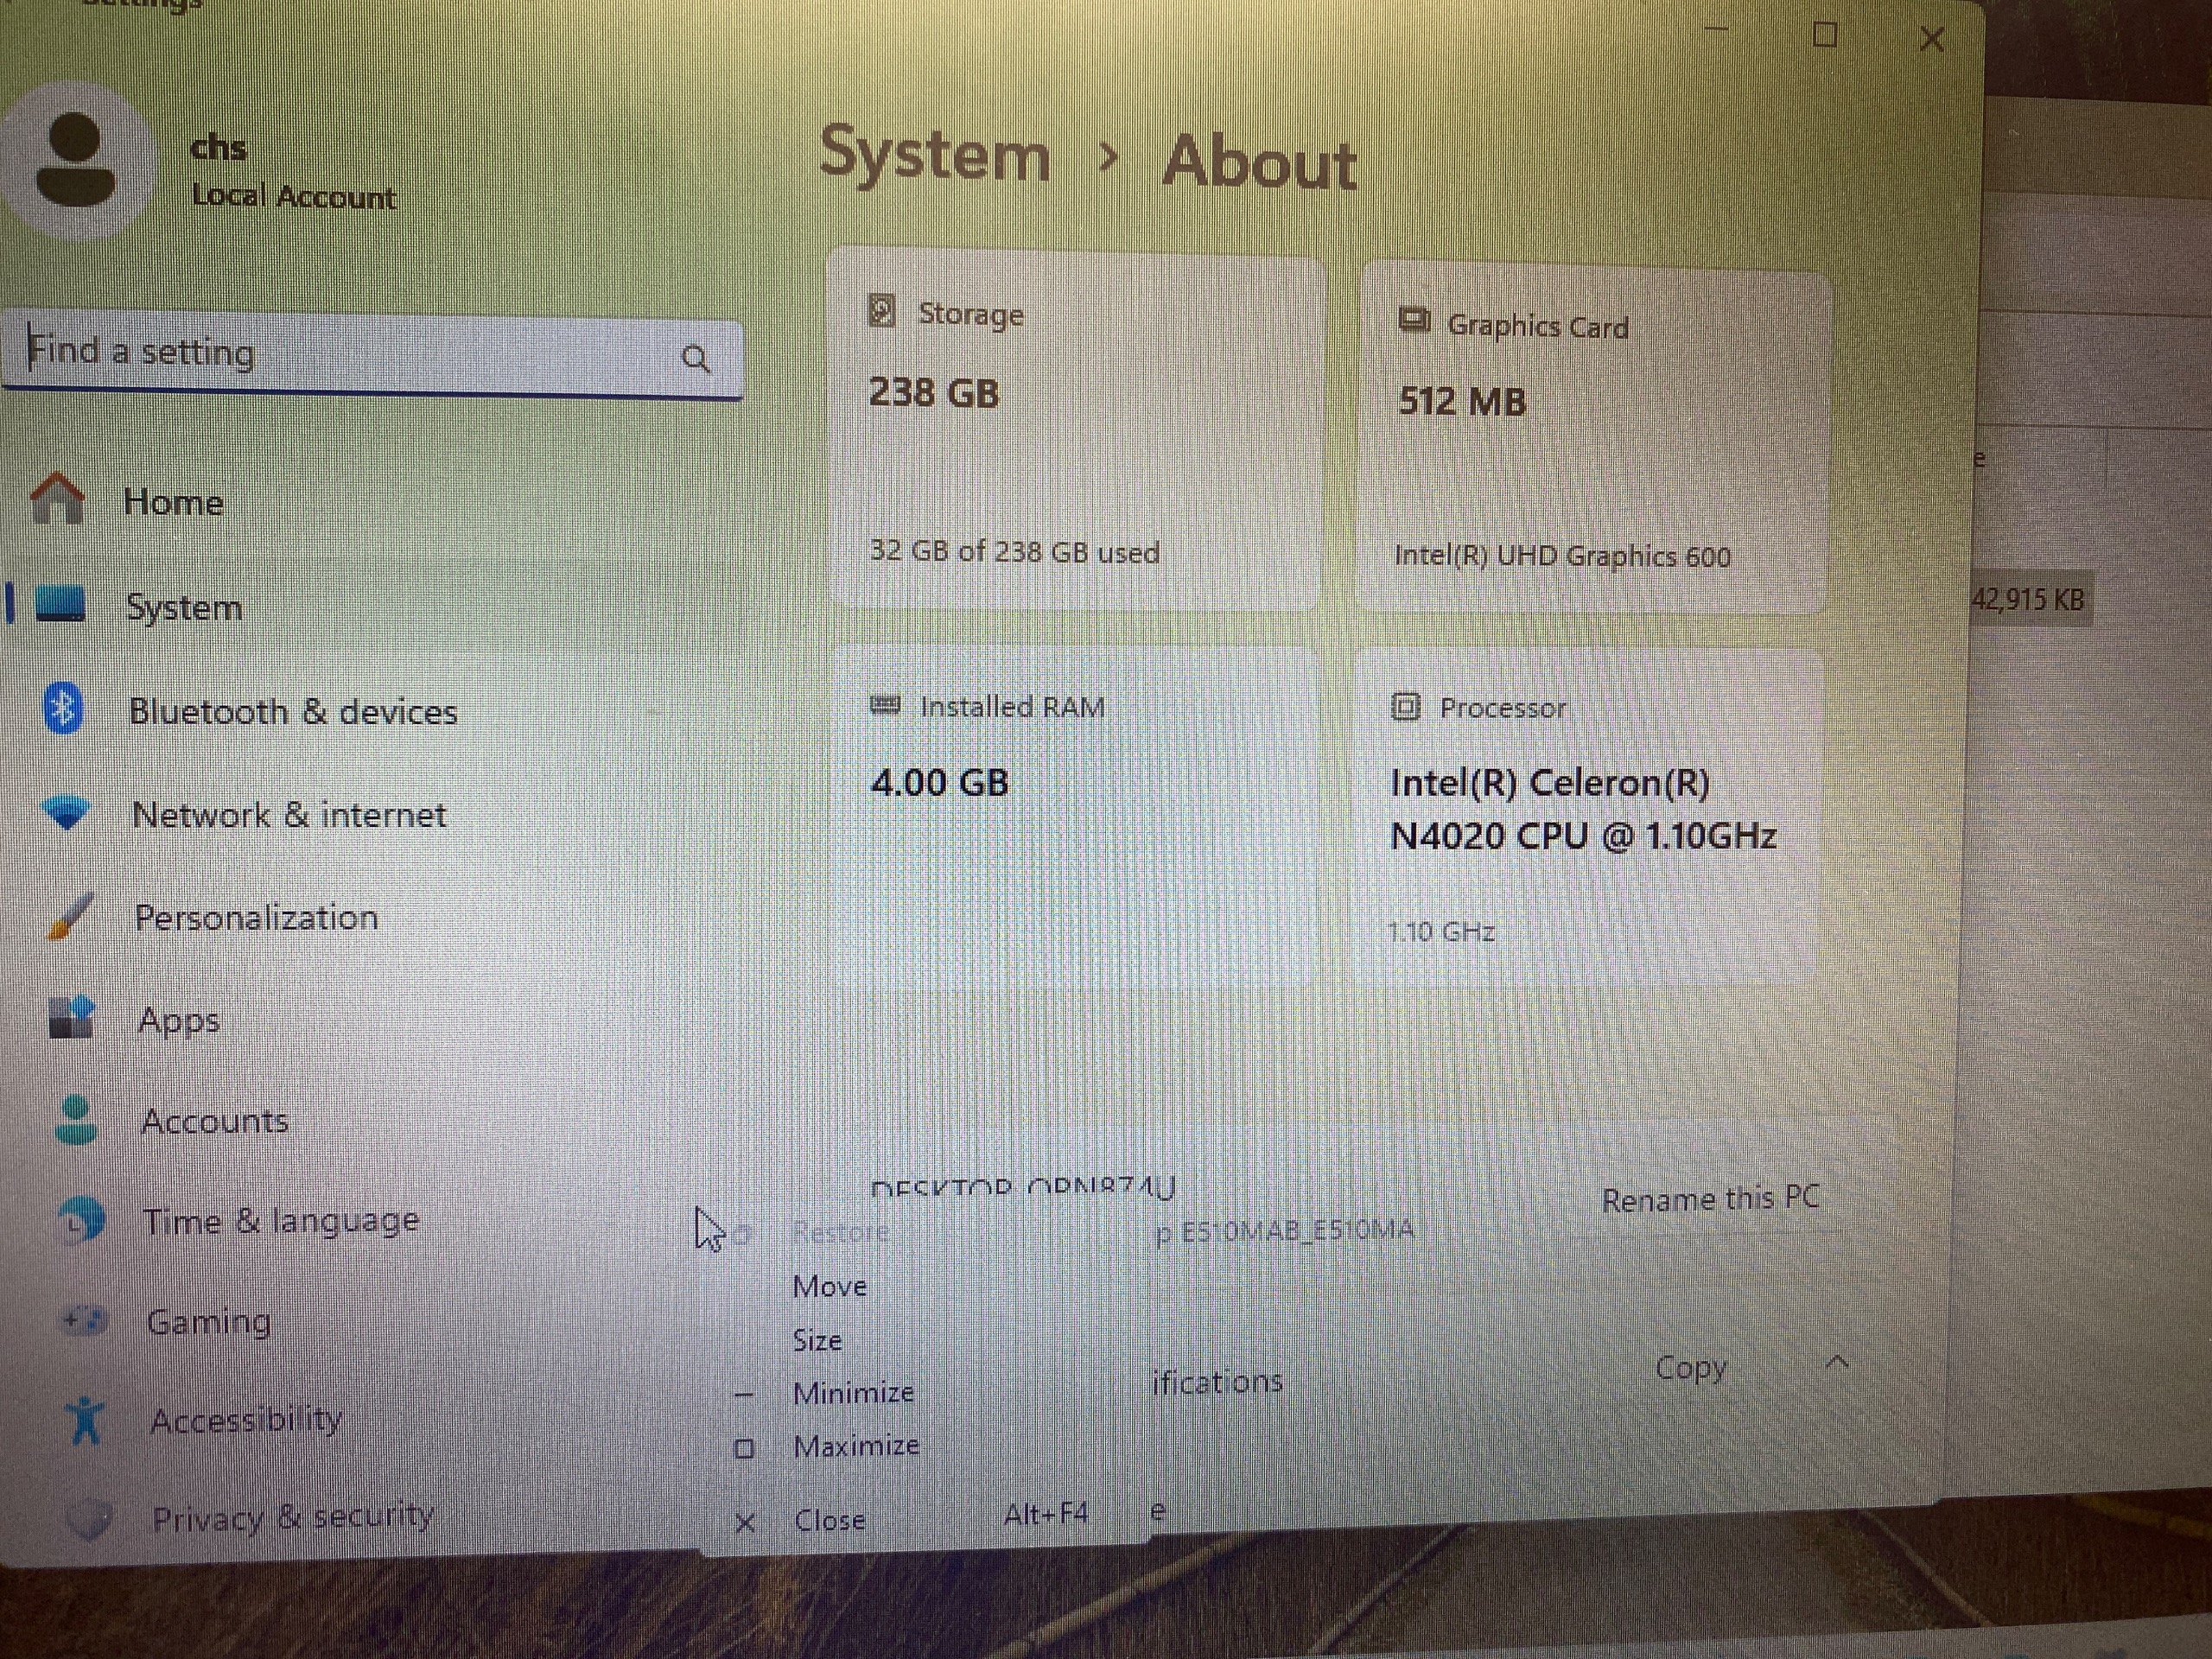This screenshot has width=2212, height=1659.
Task: Collapse the specifications section chevron
Action: pos(1837,1362)
